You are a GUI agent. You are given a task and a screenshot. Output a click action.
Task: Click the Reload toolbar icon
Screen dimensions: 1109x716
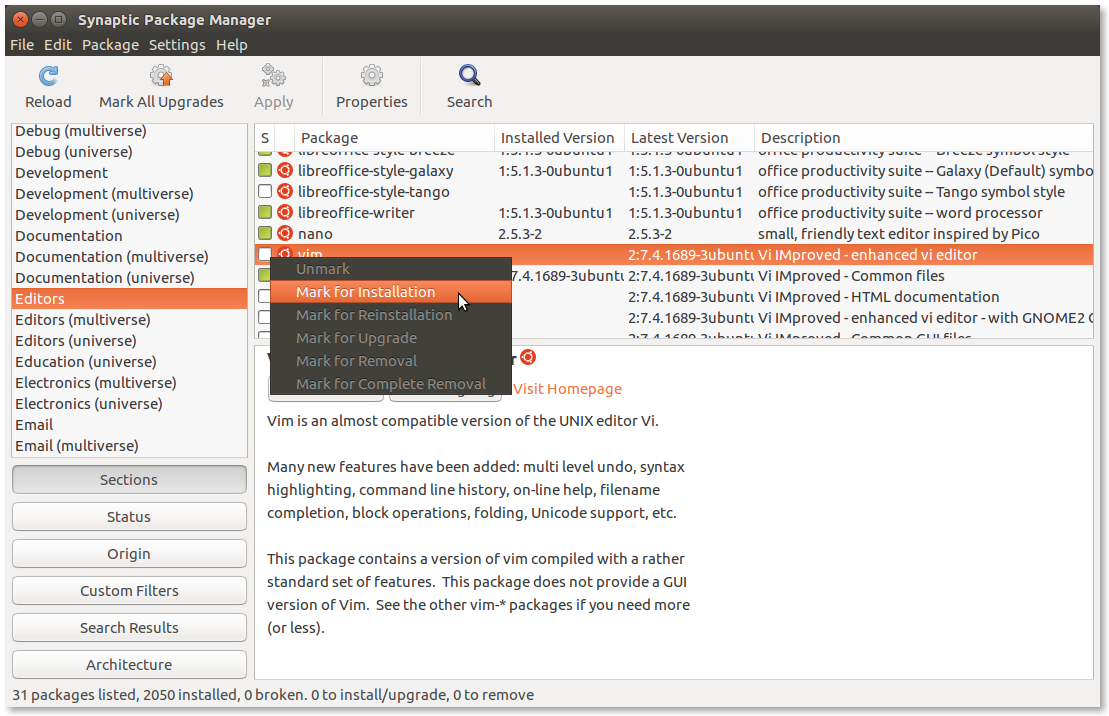(x=48, y=76)
